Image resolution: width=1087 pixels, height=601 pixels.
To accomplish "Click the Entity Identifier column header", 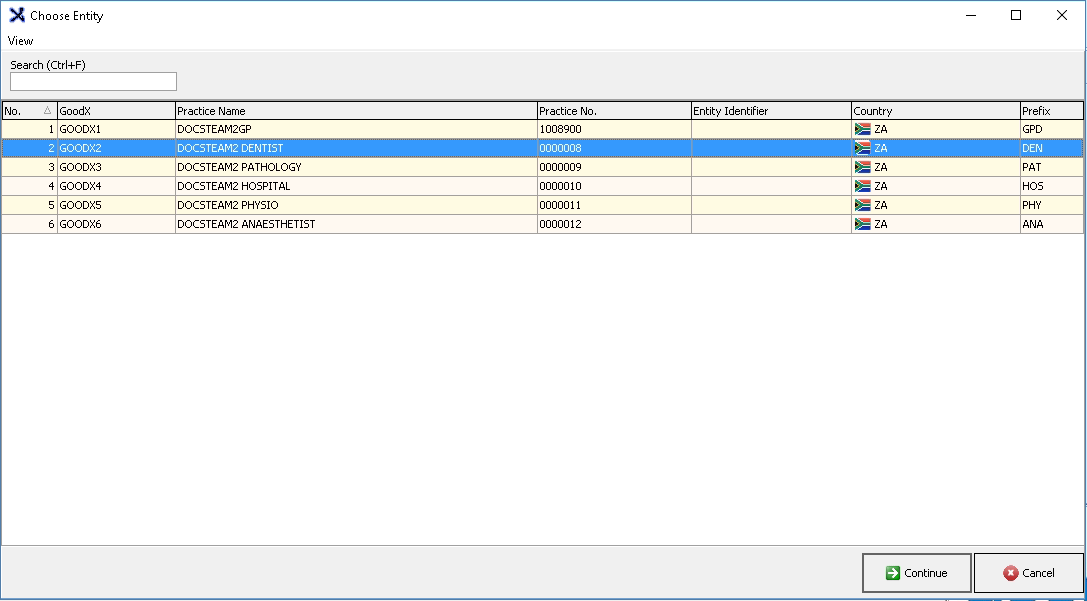I will point(770,111).
